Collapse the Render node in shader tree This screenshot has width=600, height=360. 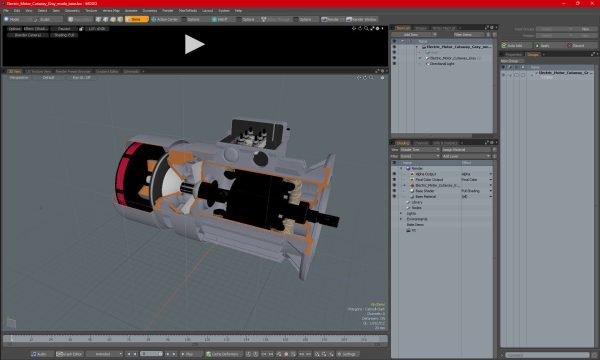click(x=401, y=168)
